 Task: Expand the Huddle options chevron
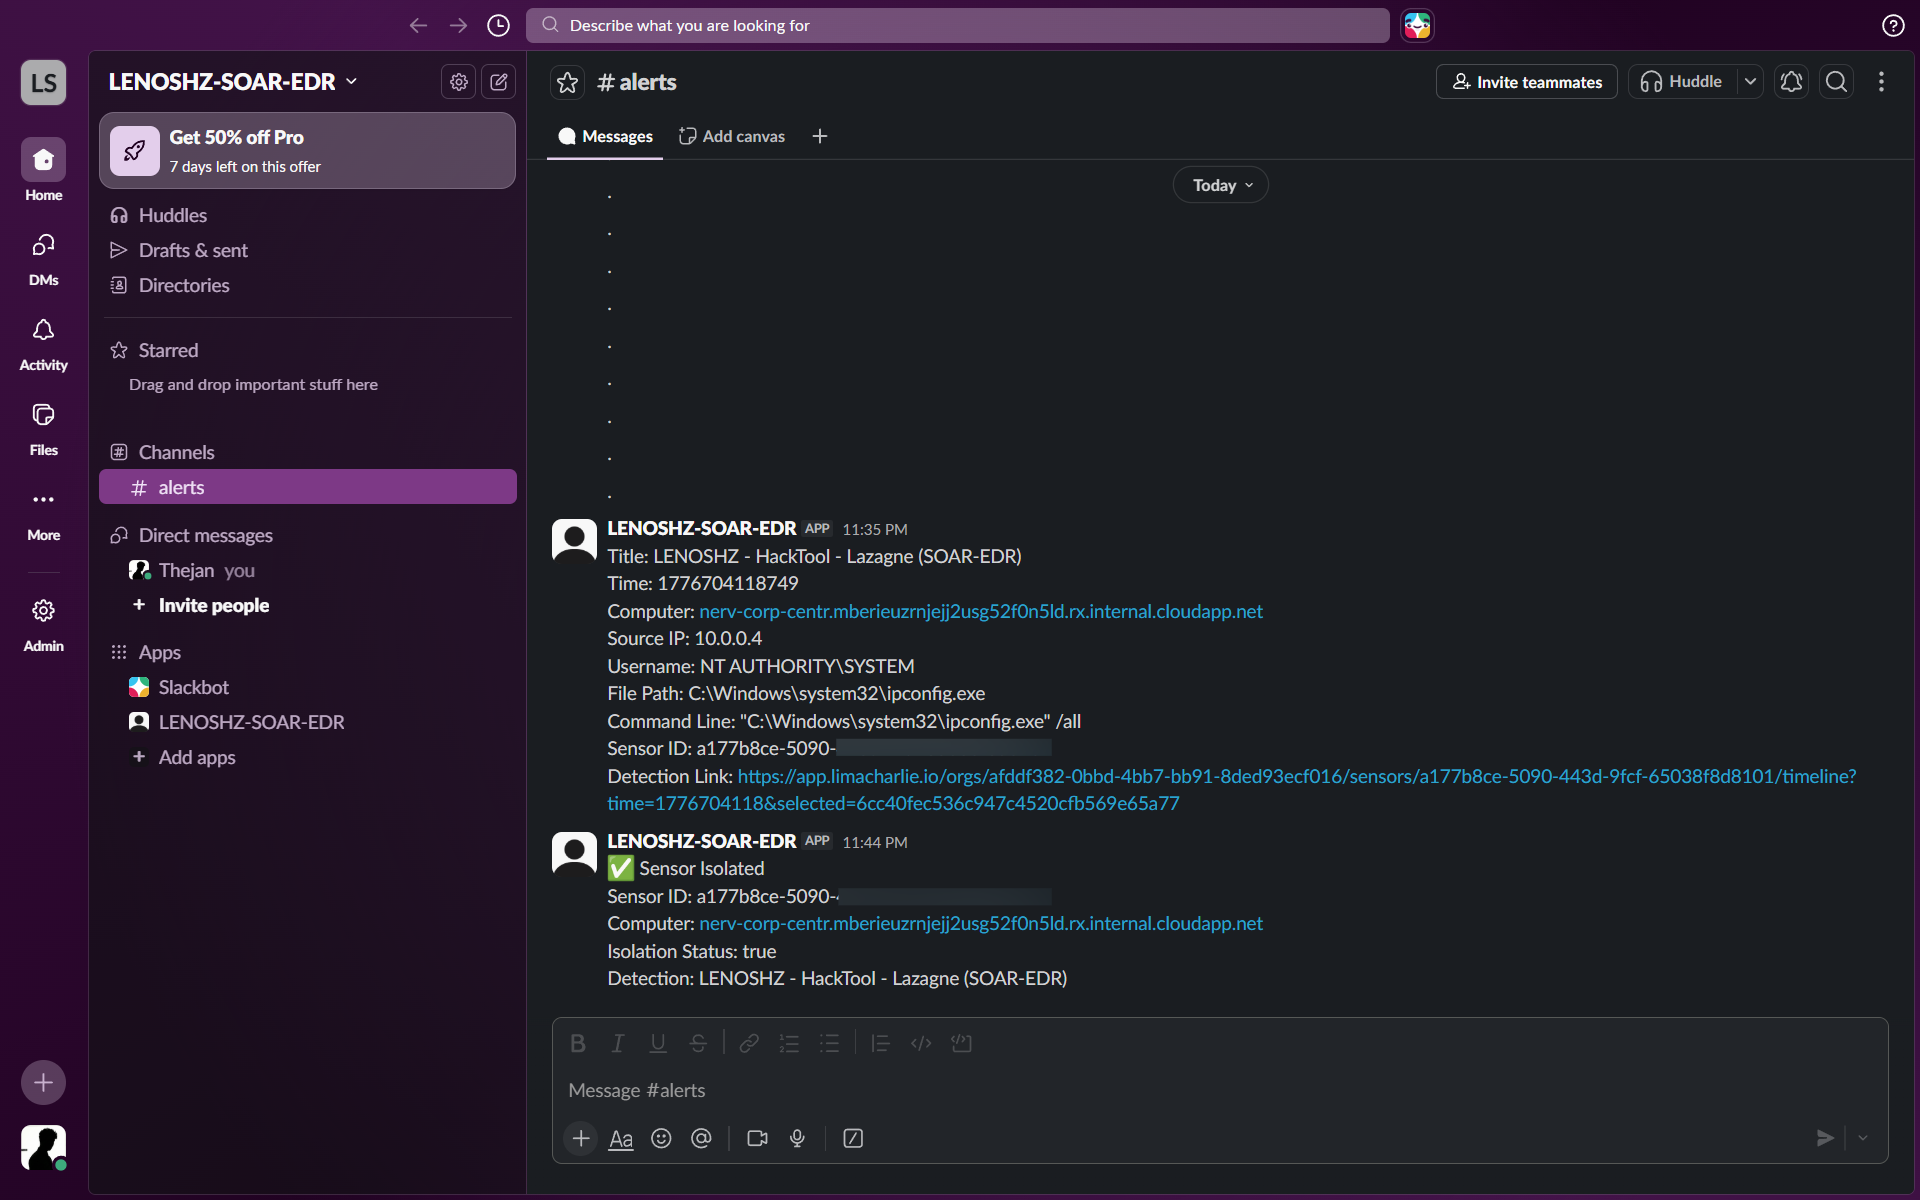[x=1751, y=81]
